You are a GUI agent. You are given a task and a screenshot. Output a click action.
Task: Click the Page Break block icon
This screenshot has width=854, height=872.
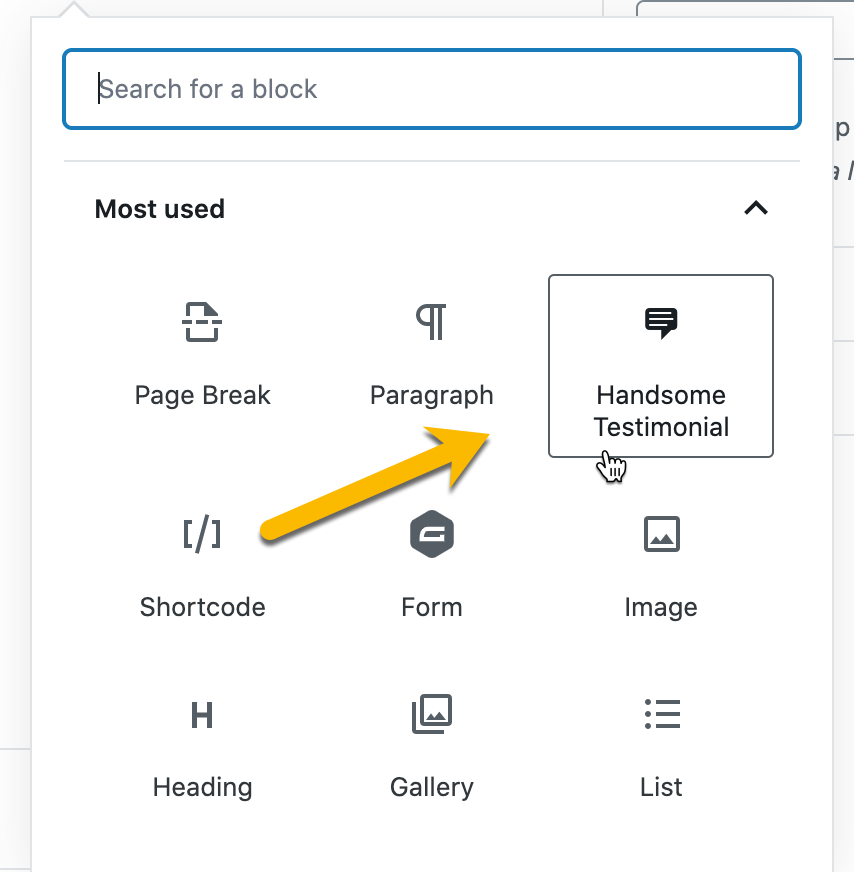click(x=202, y=321)
